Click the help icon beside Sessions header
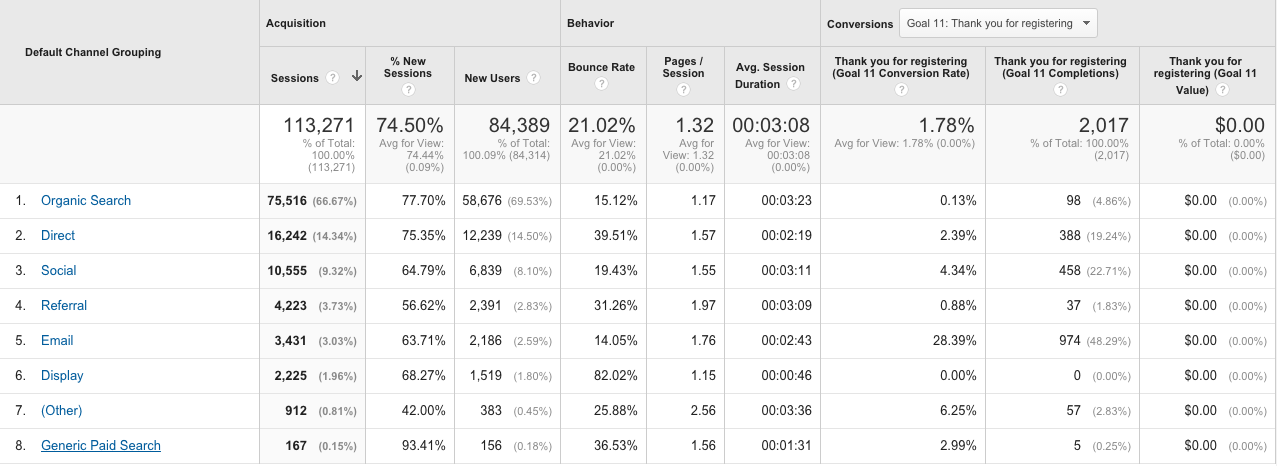 [332, 78]
